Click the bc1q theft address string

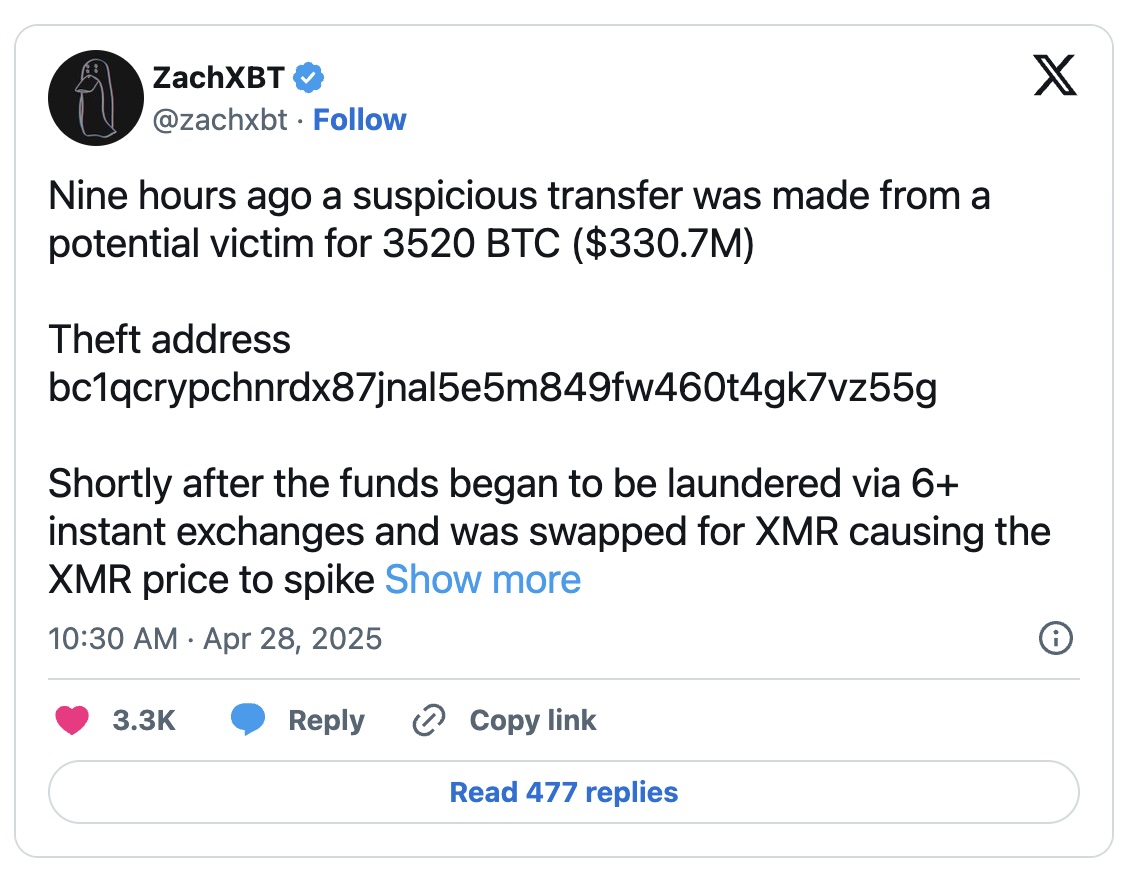[x=493, y=389]
